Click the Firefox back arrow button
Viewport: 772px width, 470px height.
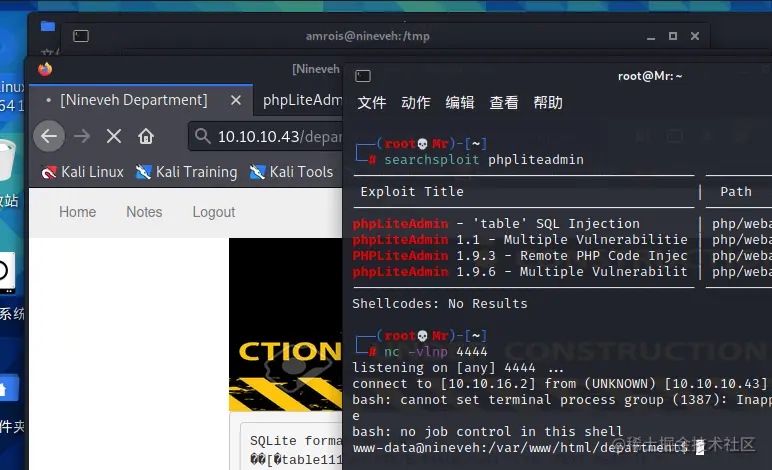coord(49,136)
